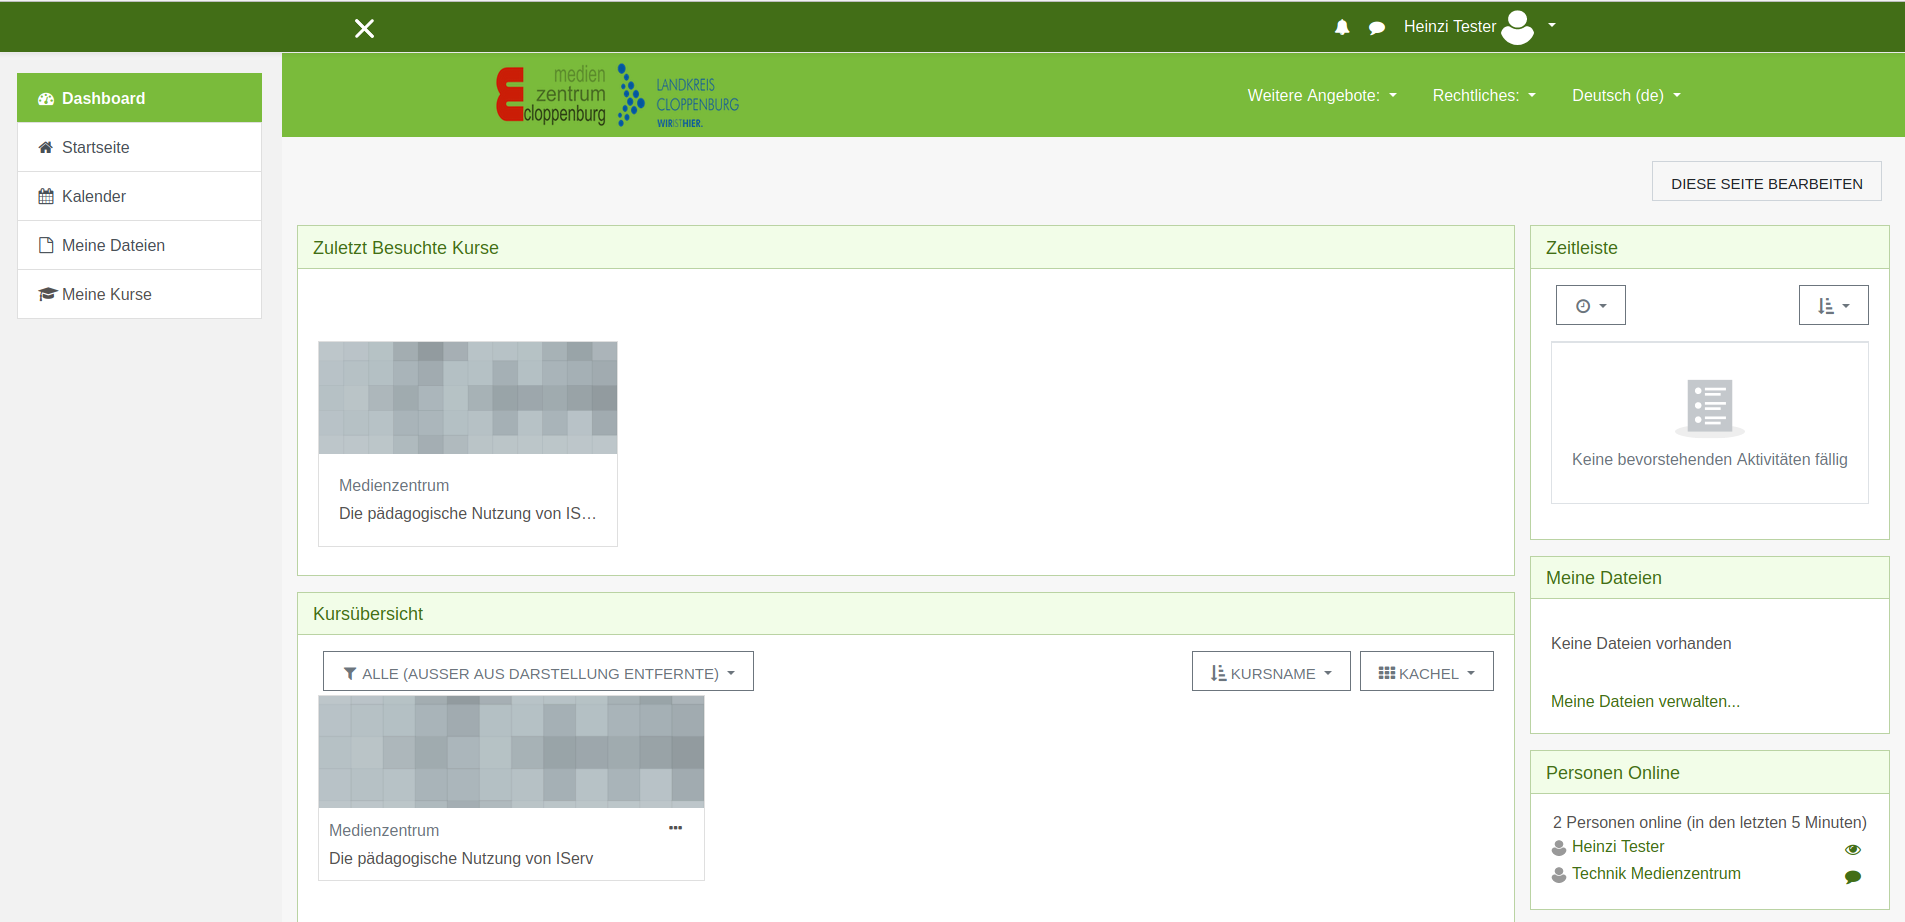1905x922 pixels.
Task: Click the Kalender item in the sidebar
Action: pyautogui.click(x=94, y=196)
